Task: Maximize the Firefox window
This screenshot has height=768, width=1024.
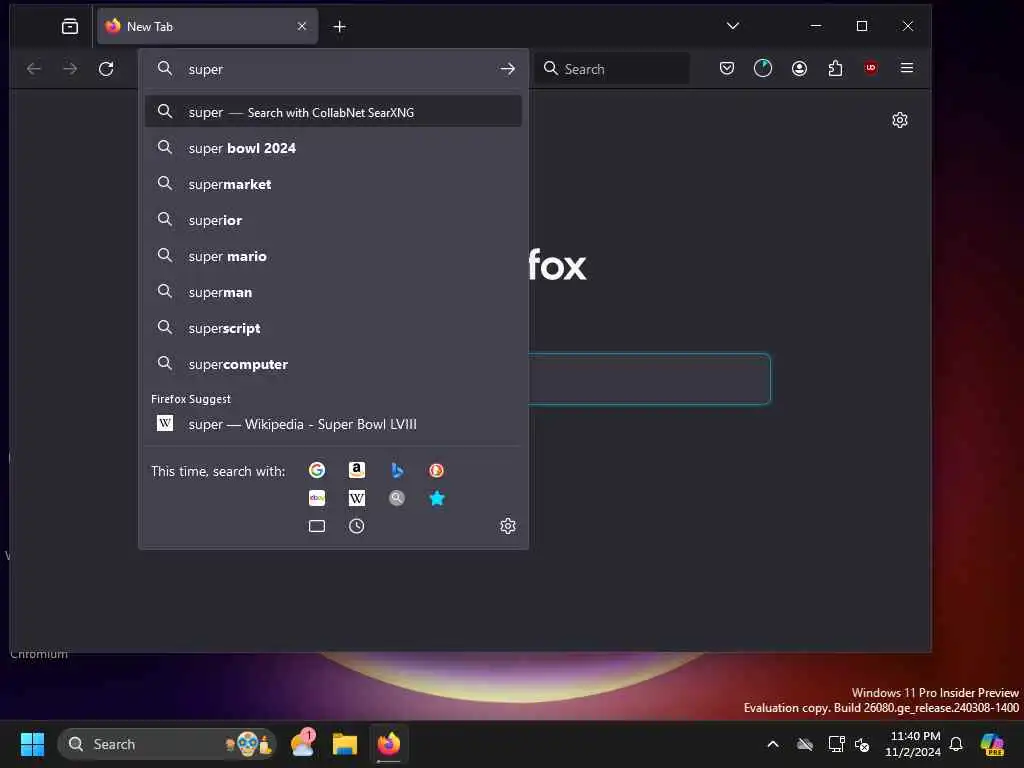Action: click(x=862, y=25)
